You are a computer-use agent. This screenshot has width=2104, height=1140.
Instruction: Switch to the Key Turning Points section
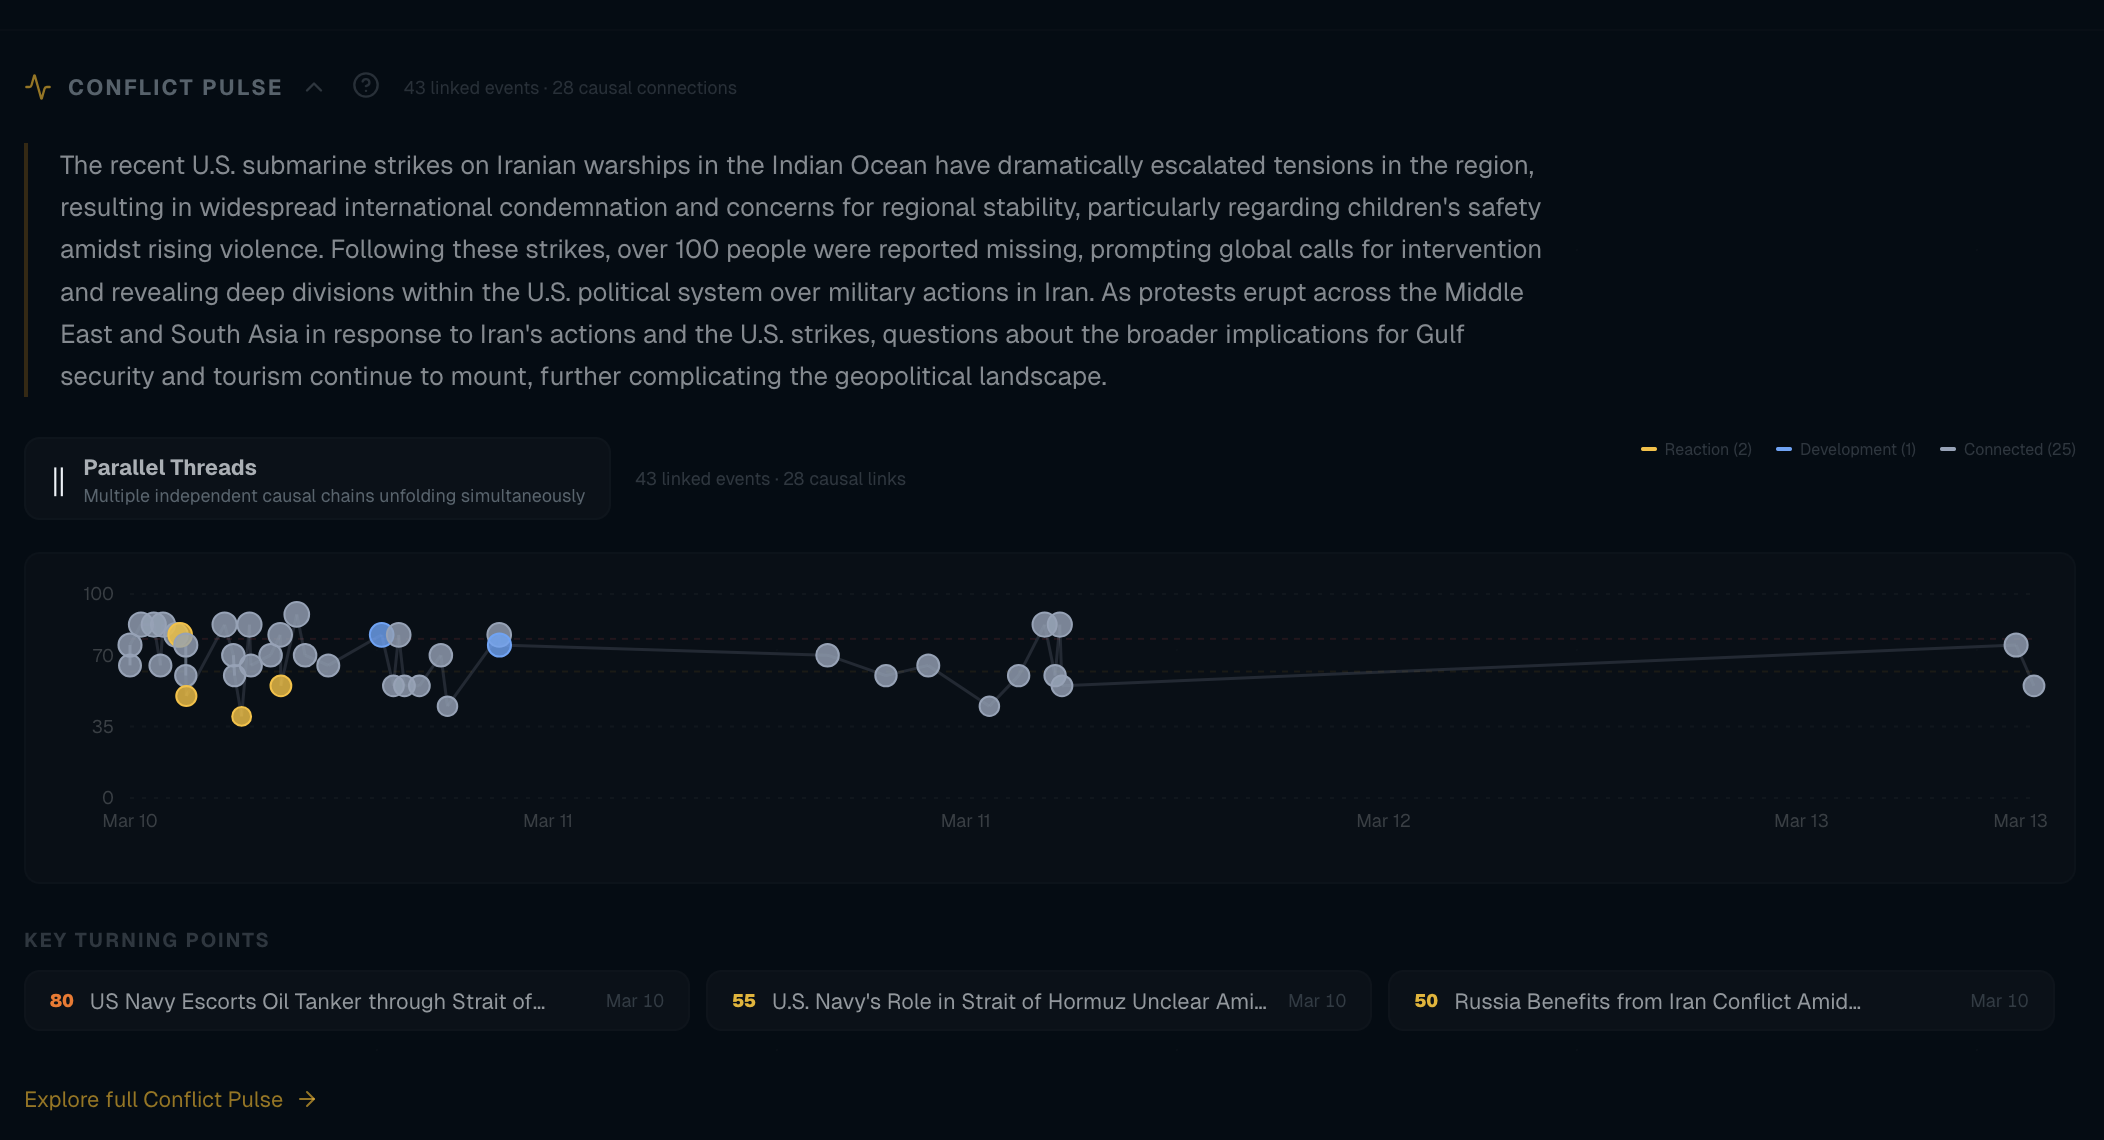click(146, 939)
